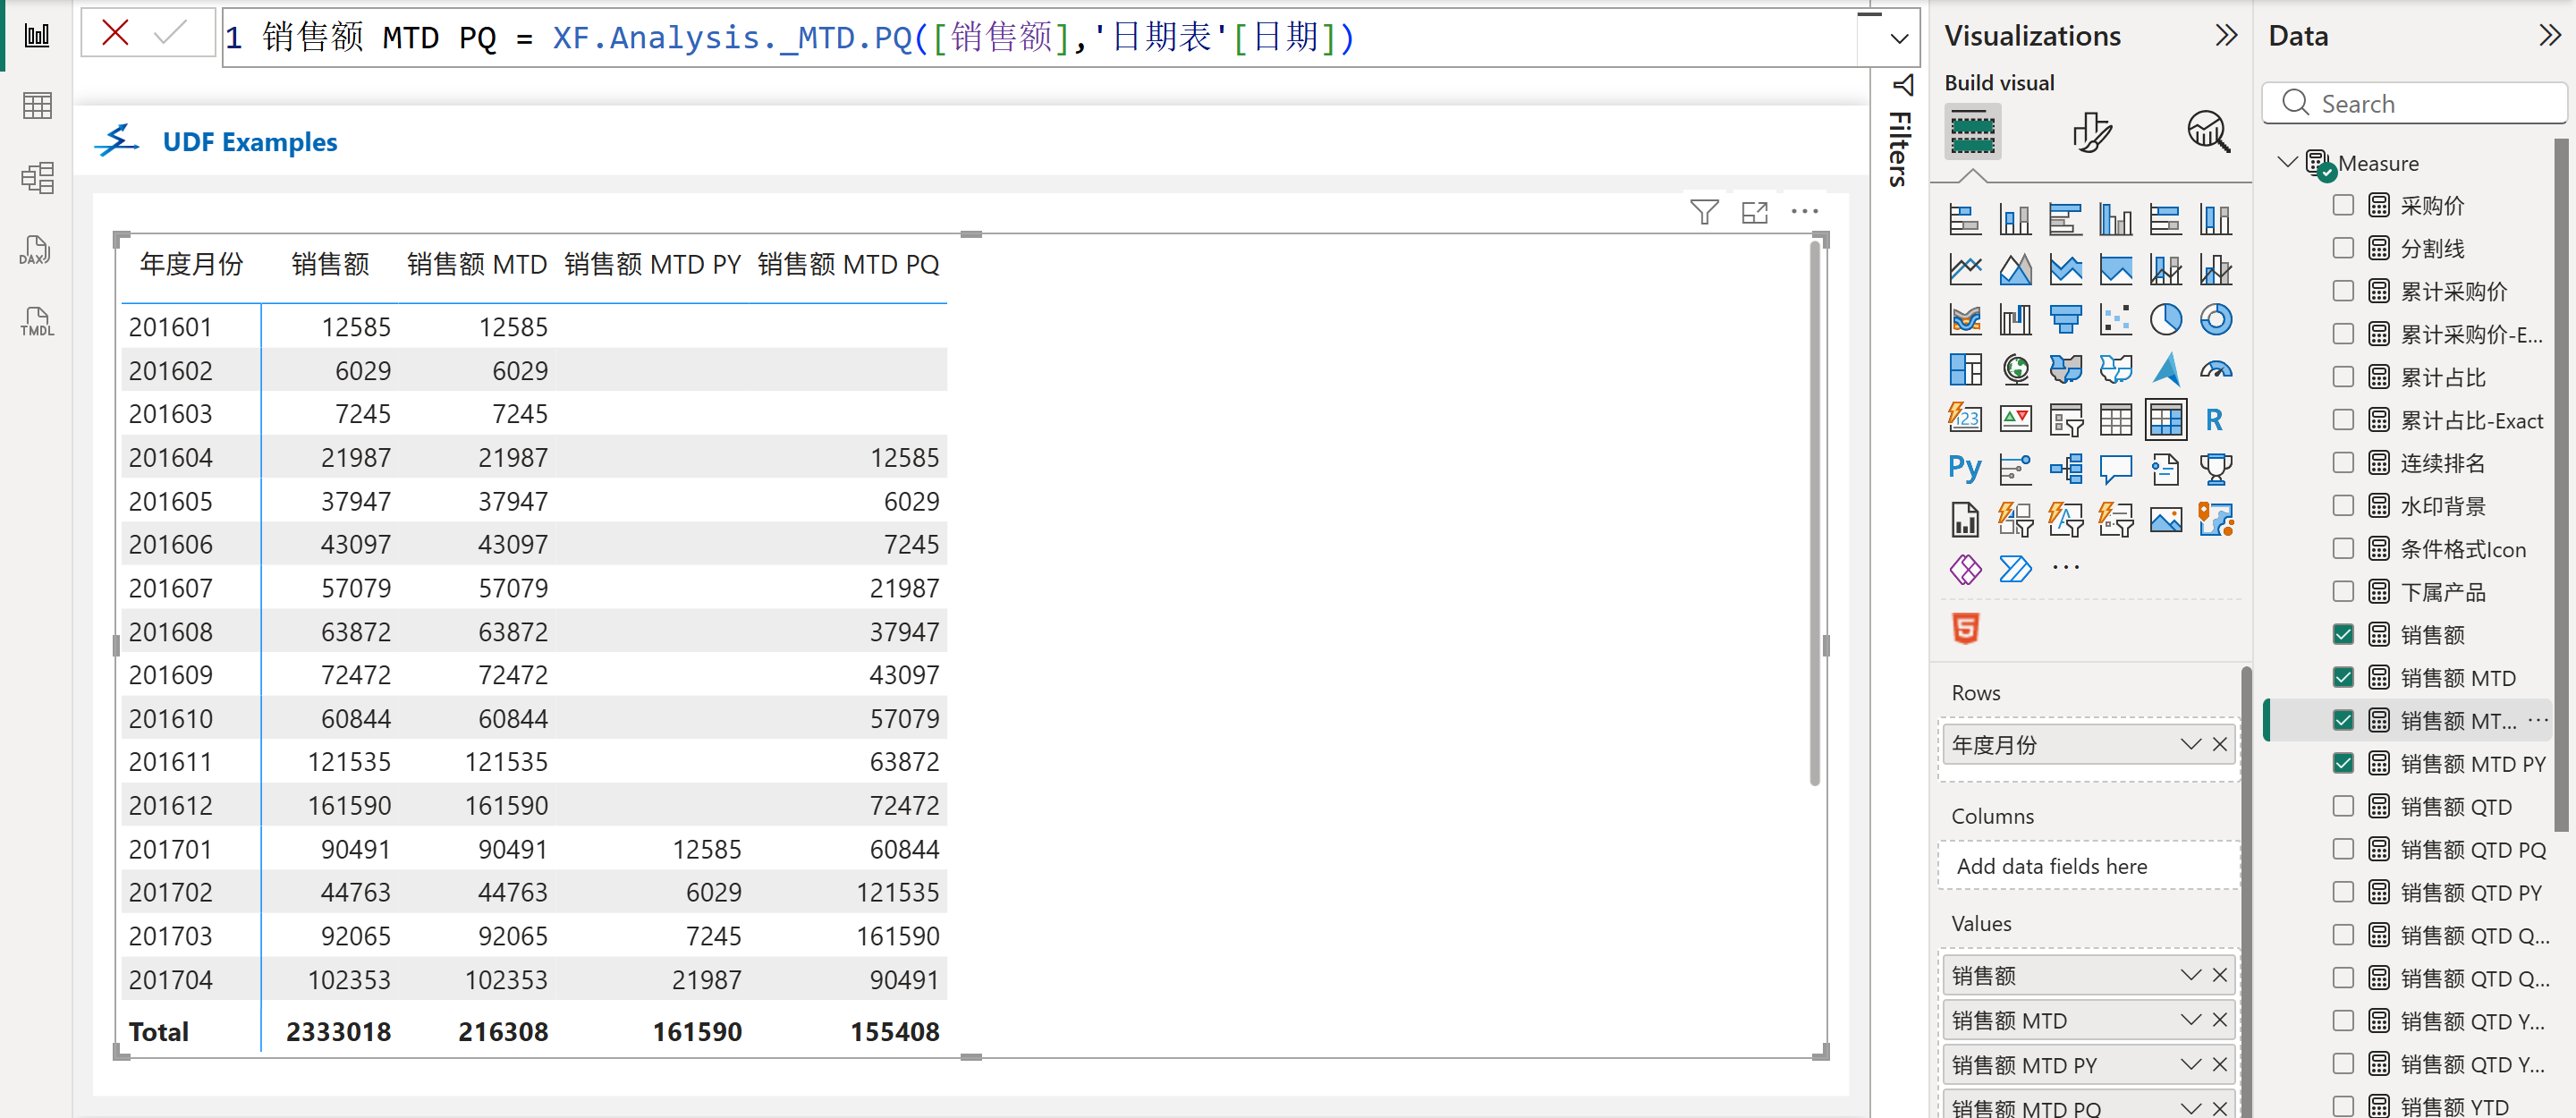Enable the 采购价 measure checkbox
The image size is (2576, 1118).
point(2343,205)
